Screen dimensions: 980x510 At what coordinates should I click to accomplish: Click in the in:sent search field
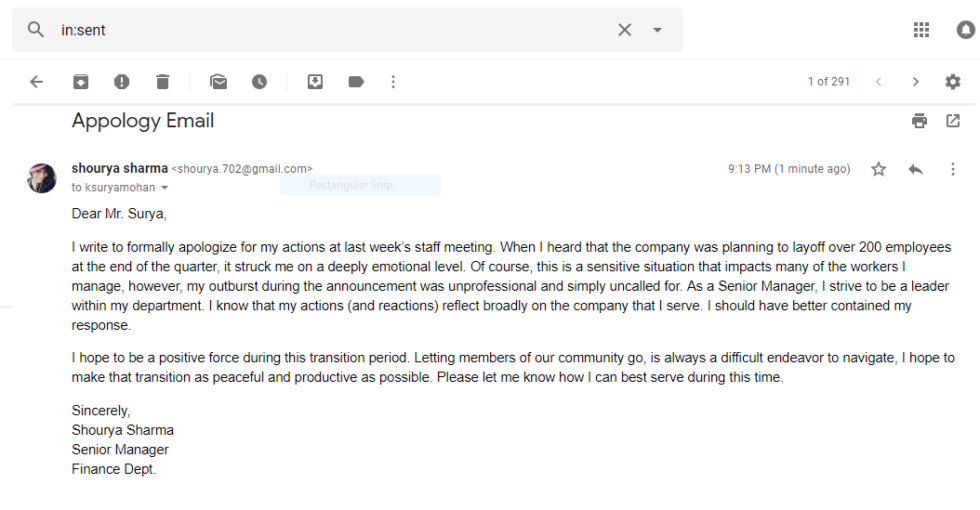(330, 30)
